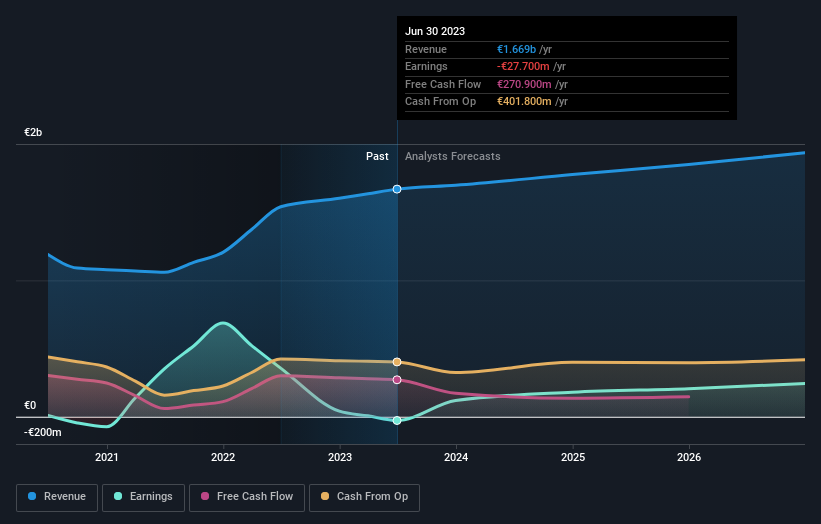Click the €401.800m cash from op value
Screen dimensions: 821x524
click(x=524, y=102)
